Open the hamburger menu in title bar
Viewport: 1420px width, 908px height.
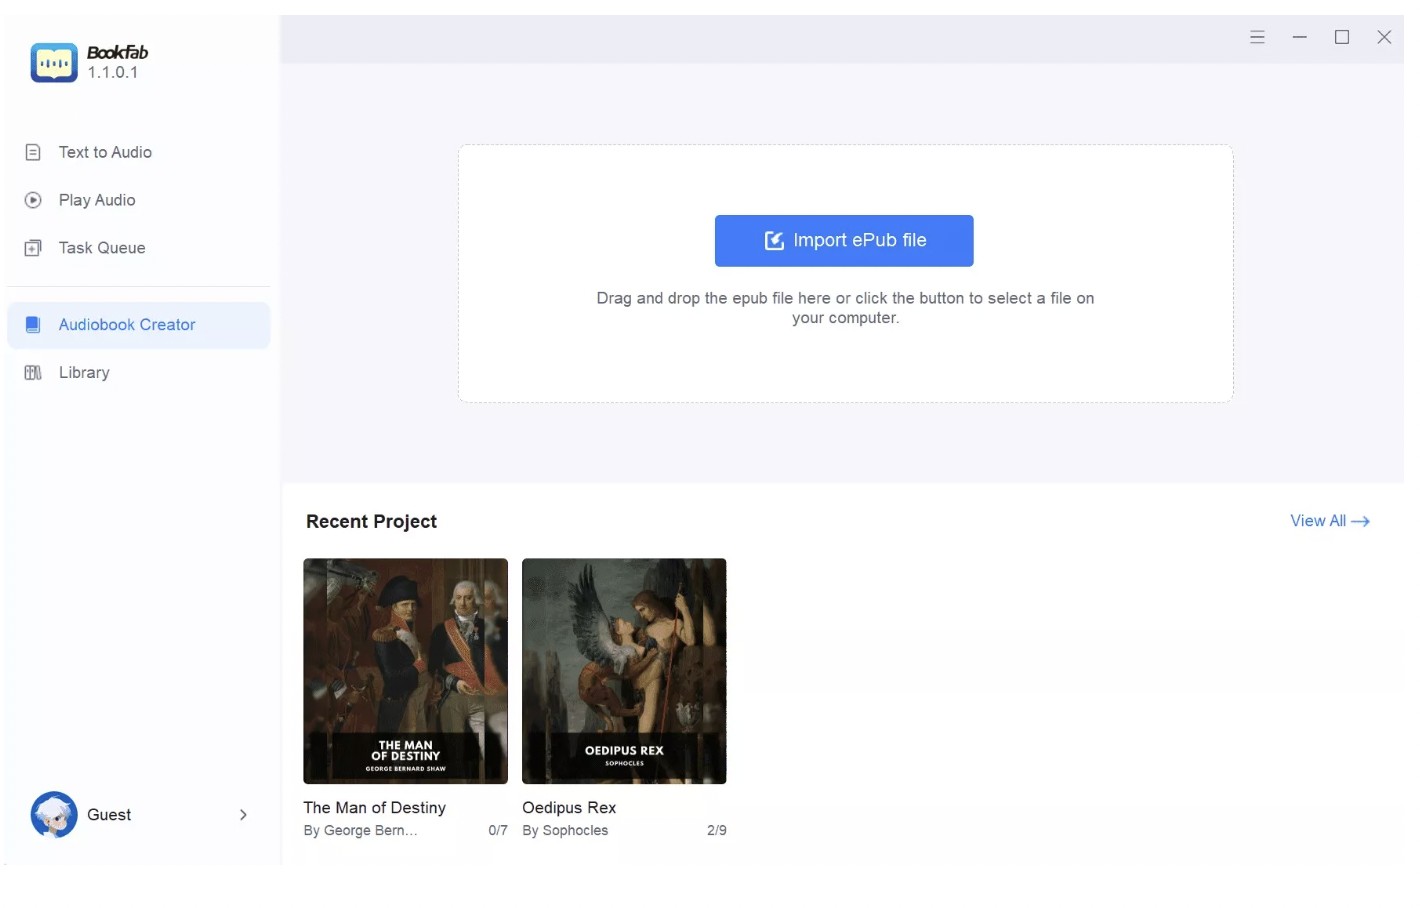point(1257,37)
